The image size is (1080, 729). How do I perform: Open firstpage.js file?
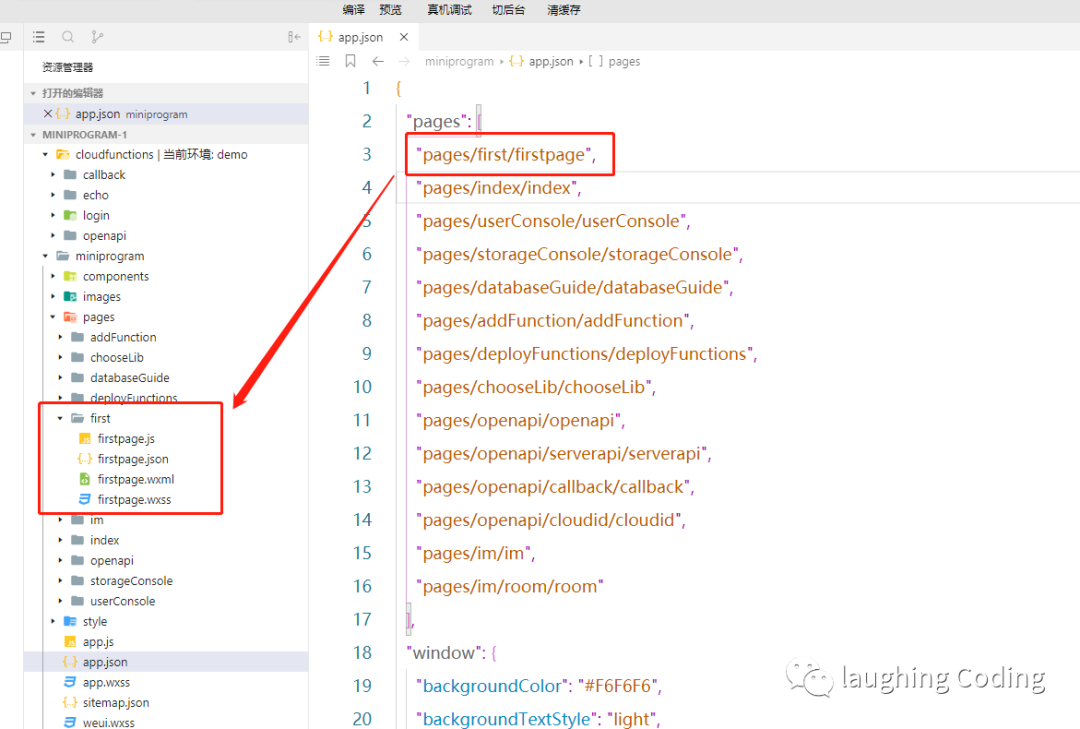coord(126,439)
